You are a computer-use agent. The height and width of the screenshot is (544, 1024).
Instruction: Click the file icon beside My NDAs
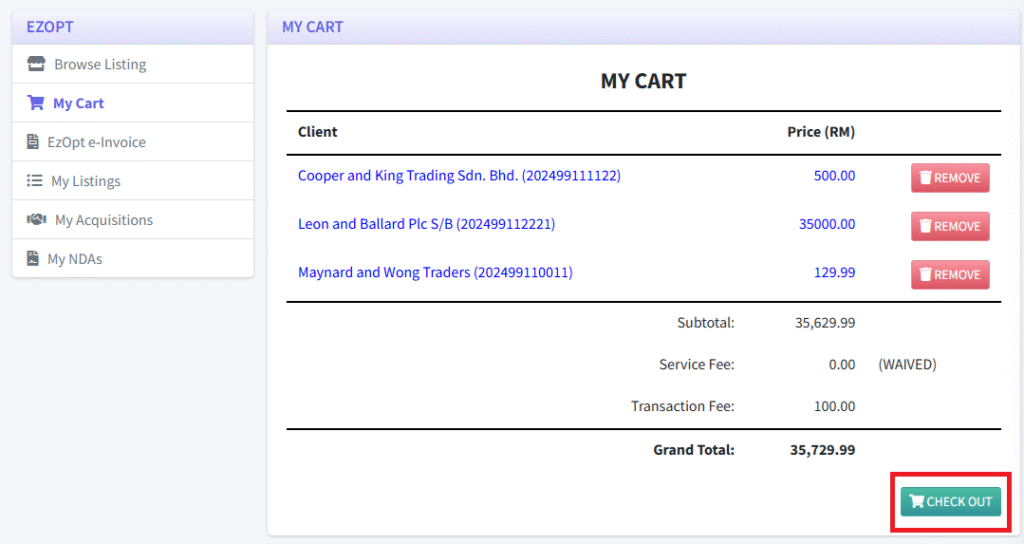[x=33, y=259]
